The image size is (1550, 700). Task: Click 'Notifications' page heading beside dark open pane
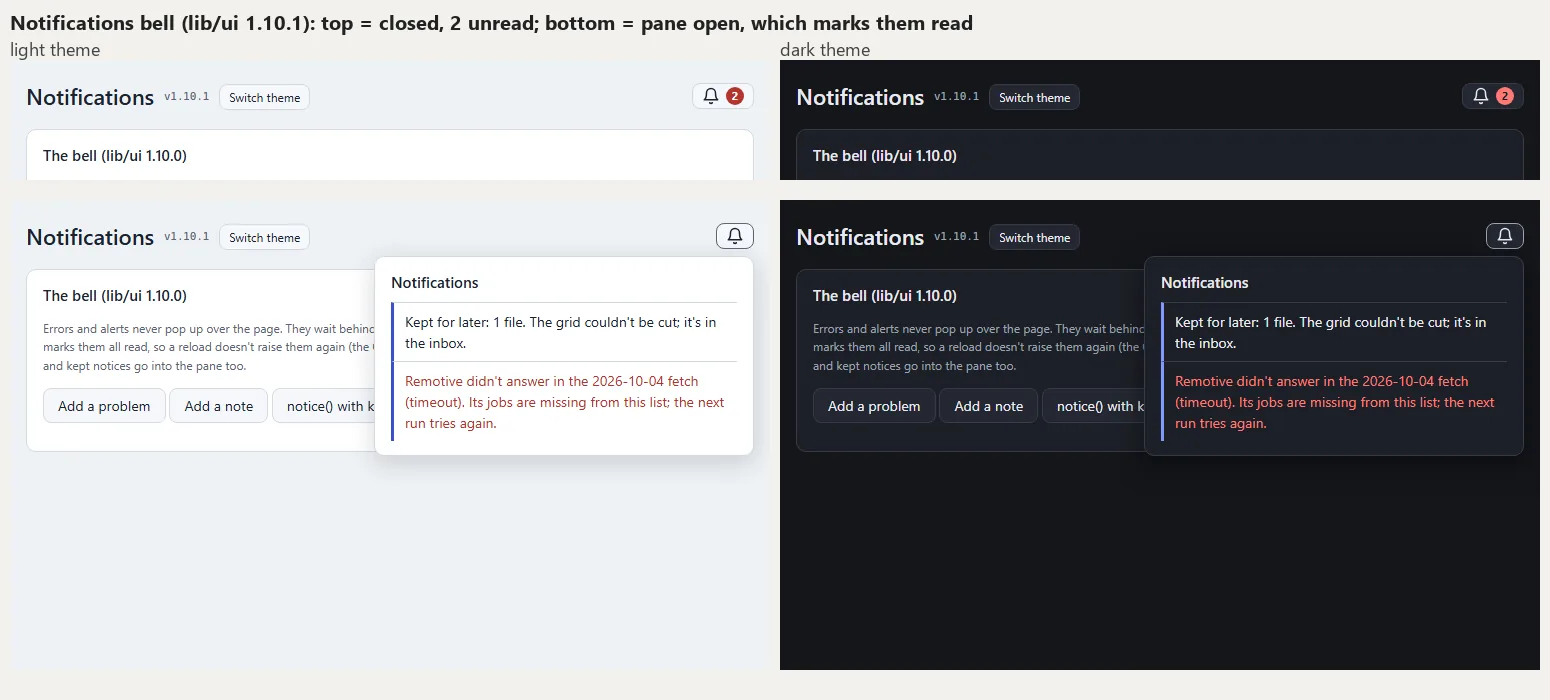click(x=860, y=237)
